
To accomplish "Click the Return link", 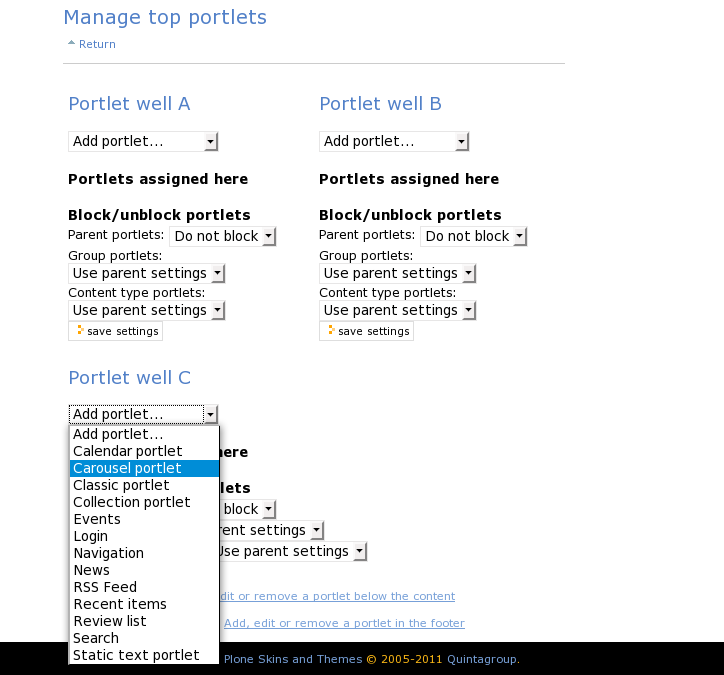I will pos(96,44).
